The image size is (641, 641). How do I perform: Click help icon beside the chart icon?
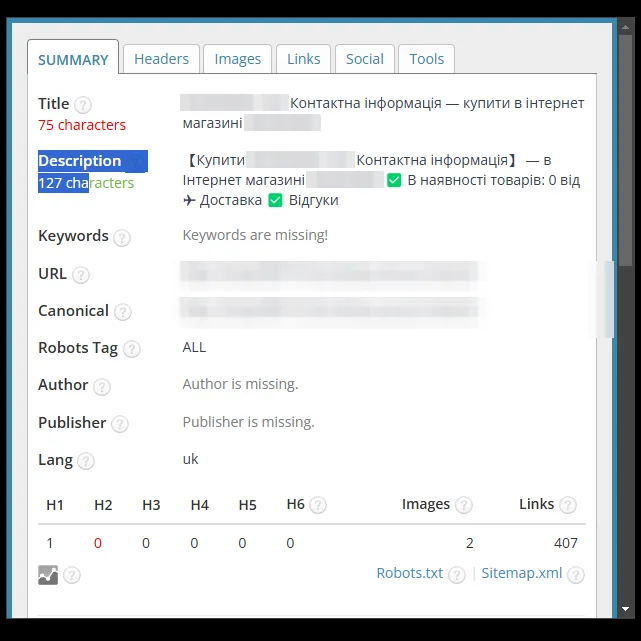click(x=72, y=575)
